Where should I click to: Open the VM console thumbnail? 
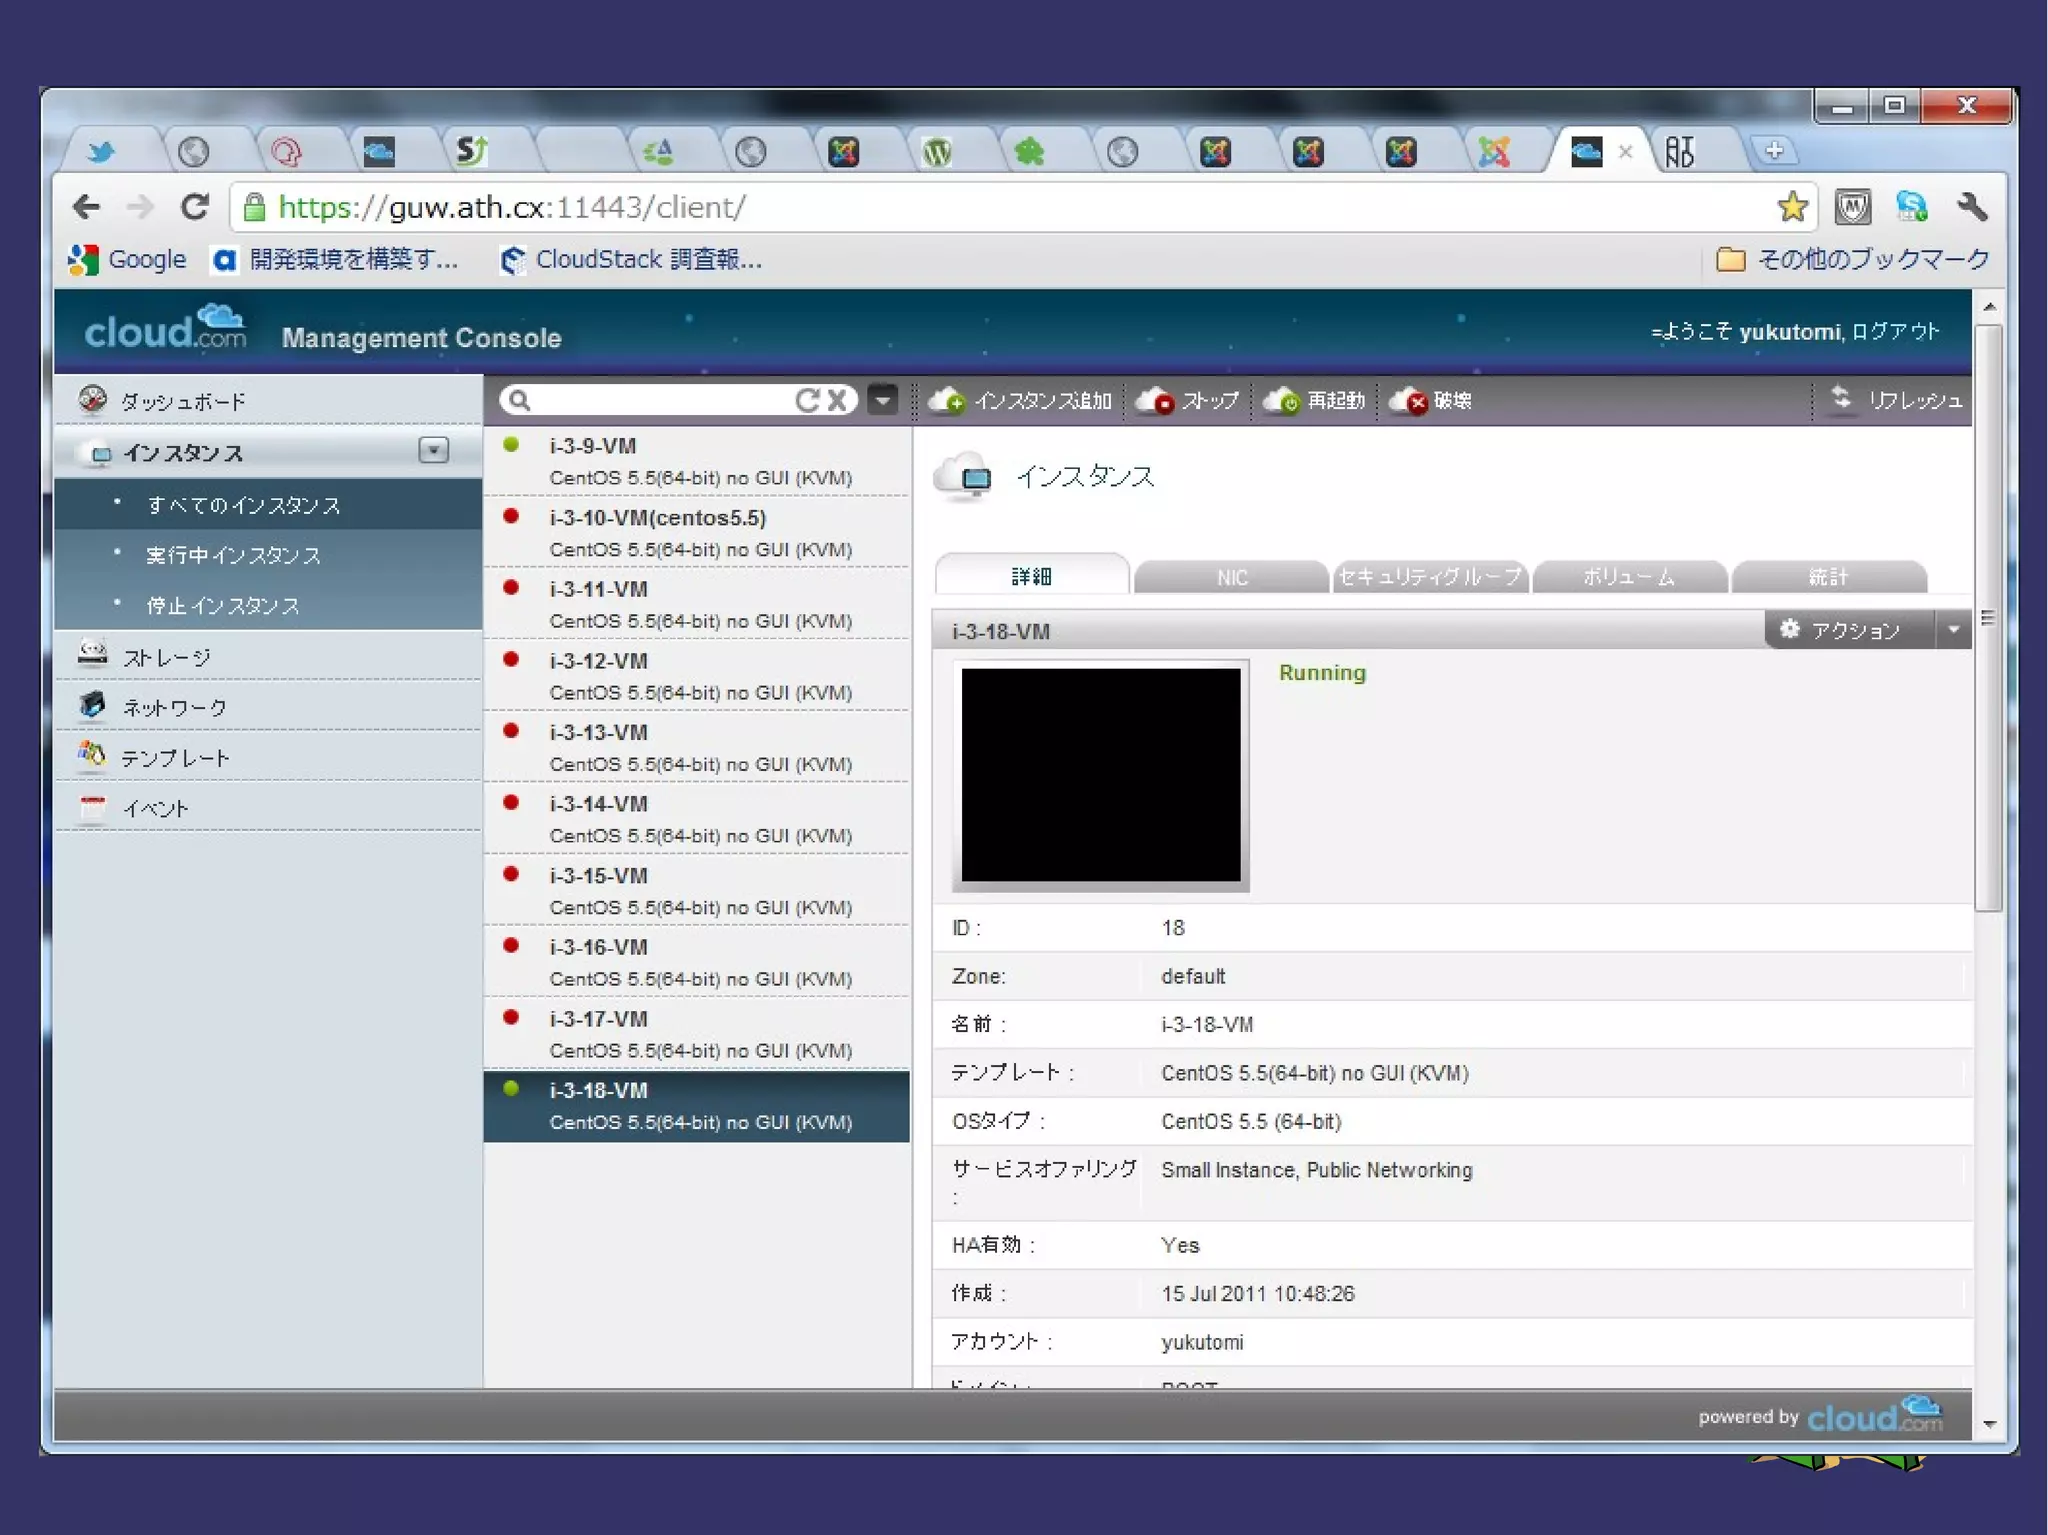tap(1101, 775)
